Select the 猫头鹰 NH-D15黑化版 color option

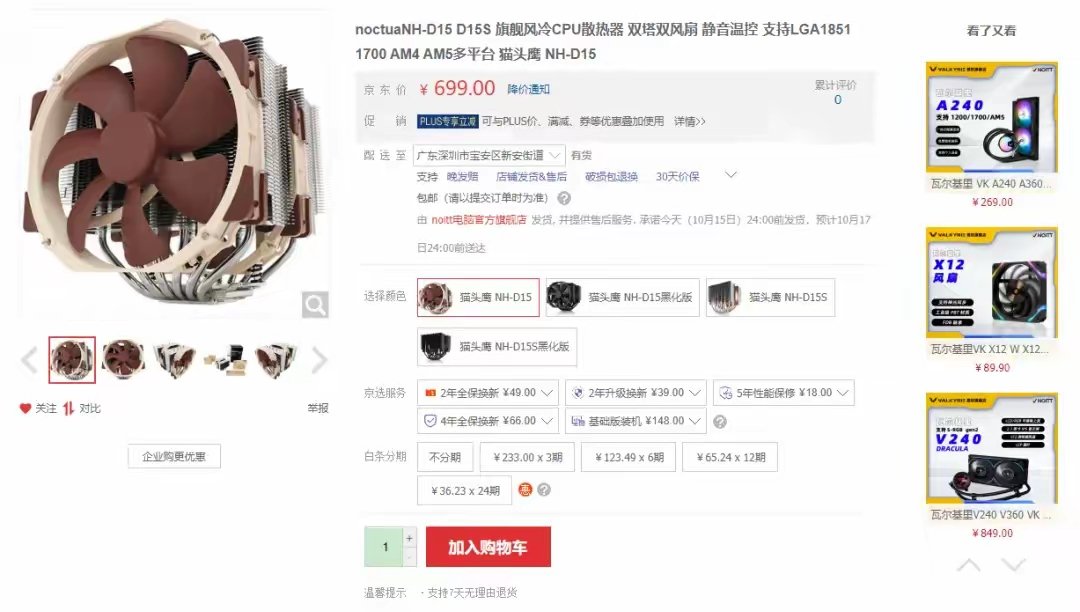pos(623,297)
